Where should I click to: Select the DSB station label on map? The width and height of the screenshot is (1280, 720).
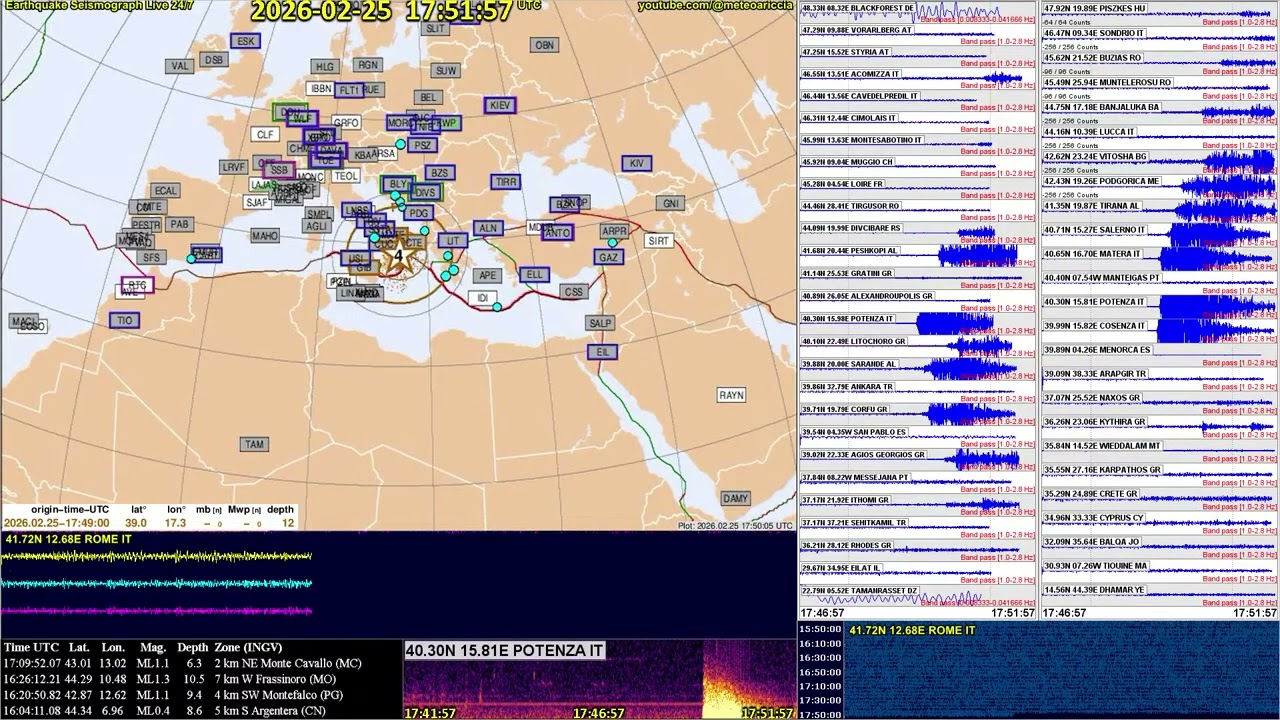tap(214, 60)
